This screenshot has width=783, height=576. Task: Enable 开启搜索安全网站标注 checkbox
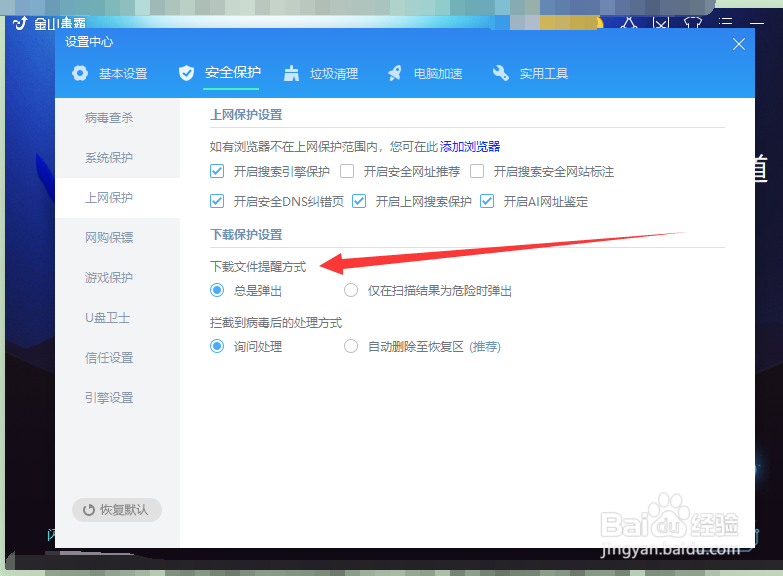tap(477, 171)
